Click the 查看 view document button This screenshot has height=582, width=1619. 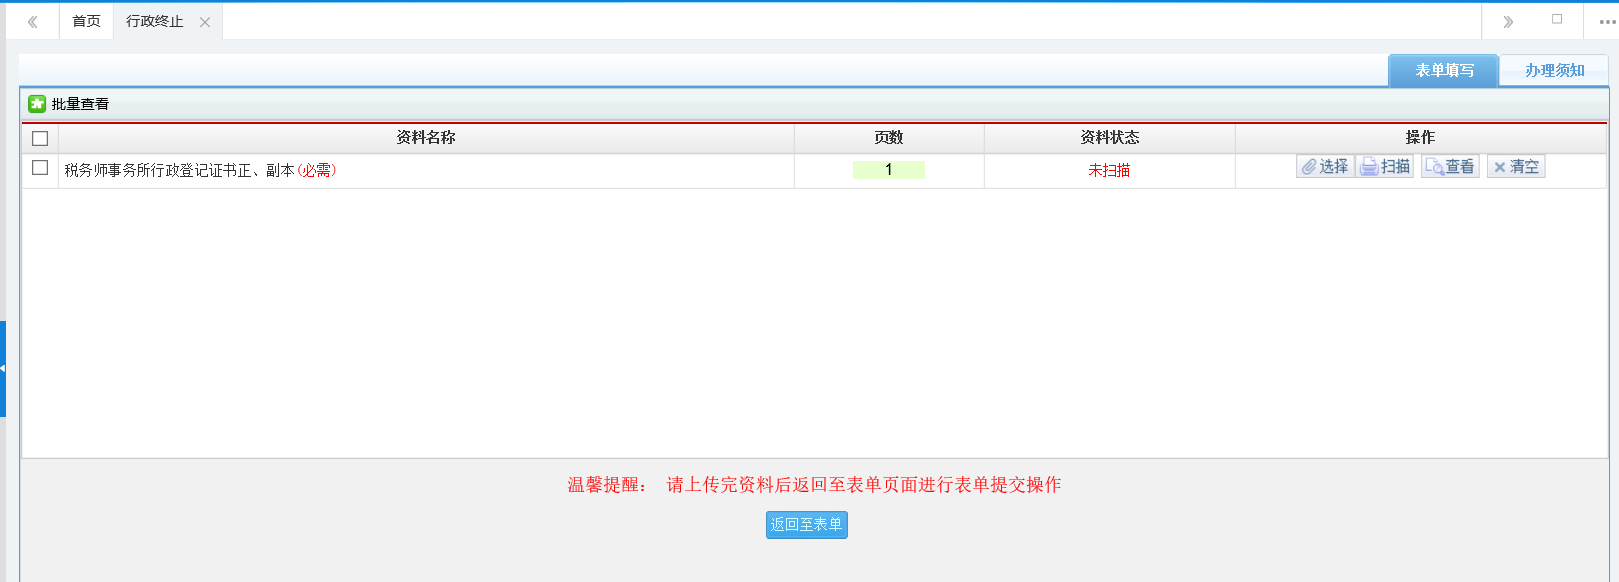(1450, 167)
